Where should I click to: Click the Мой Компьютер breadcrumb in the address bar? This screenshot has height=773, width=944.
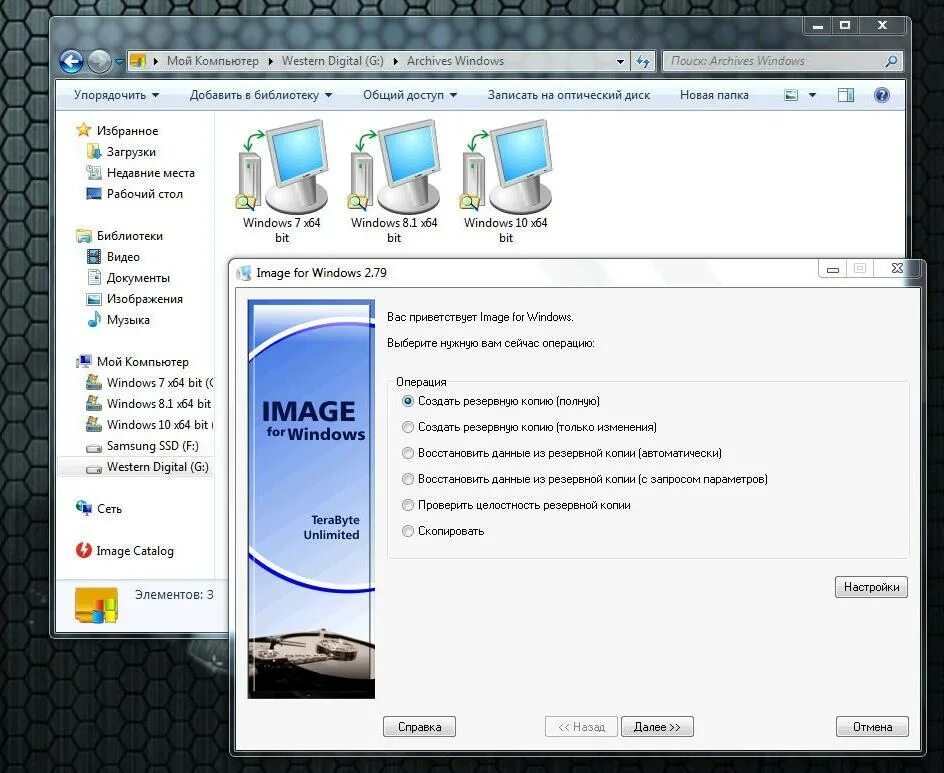(x=213, y=61)
